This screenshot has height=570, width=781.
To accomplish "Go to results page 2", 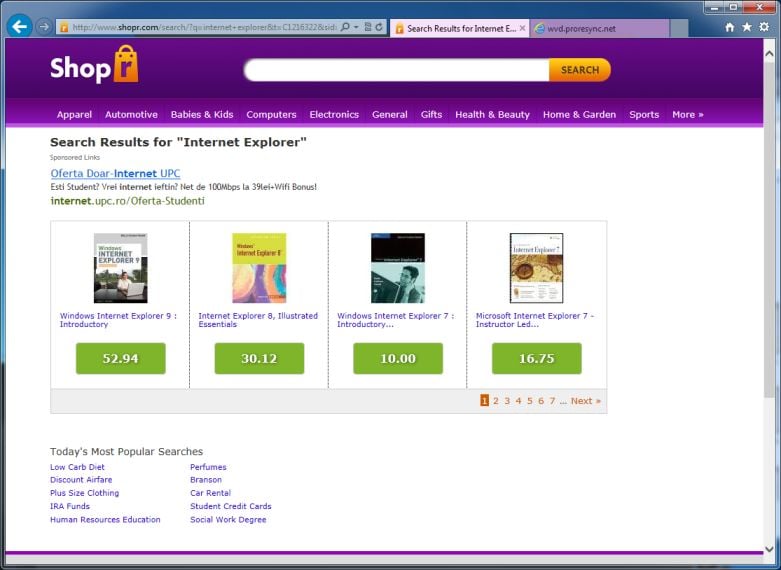I will (496, 401).
